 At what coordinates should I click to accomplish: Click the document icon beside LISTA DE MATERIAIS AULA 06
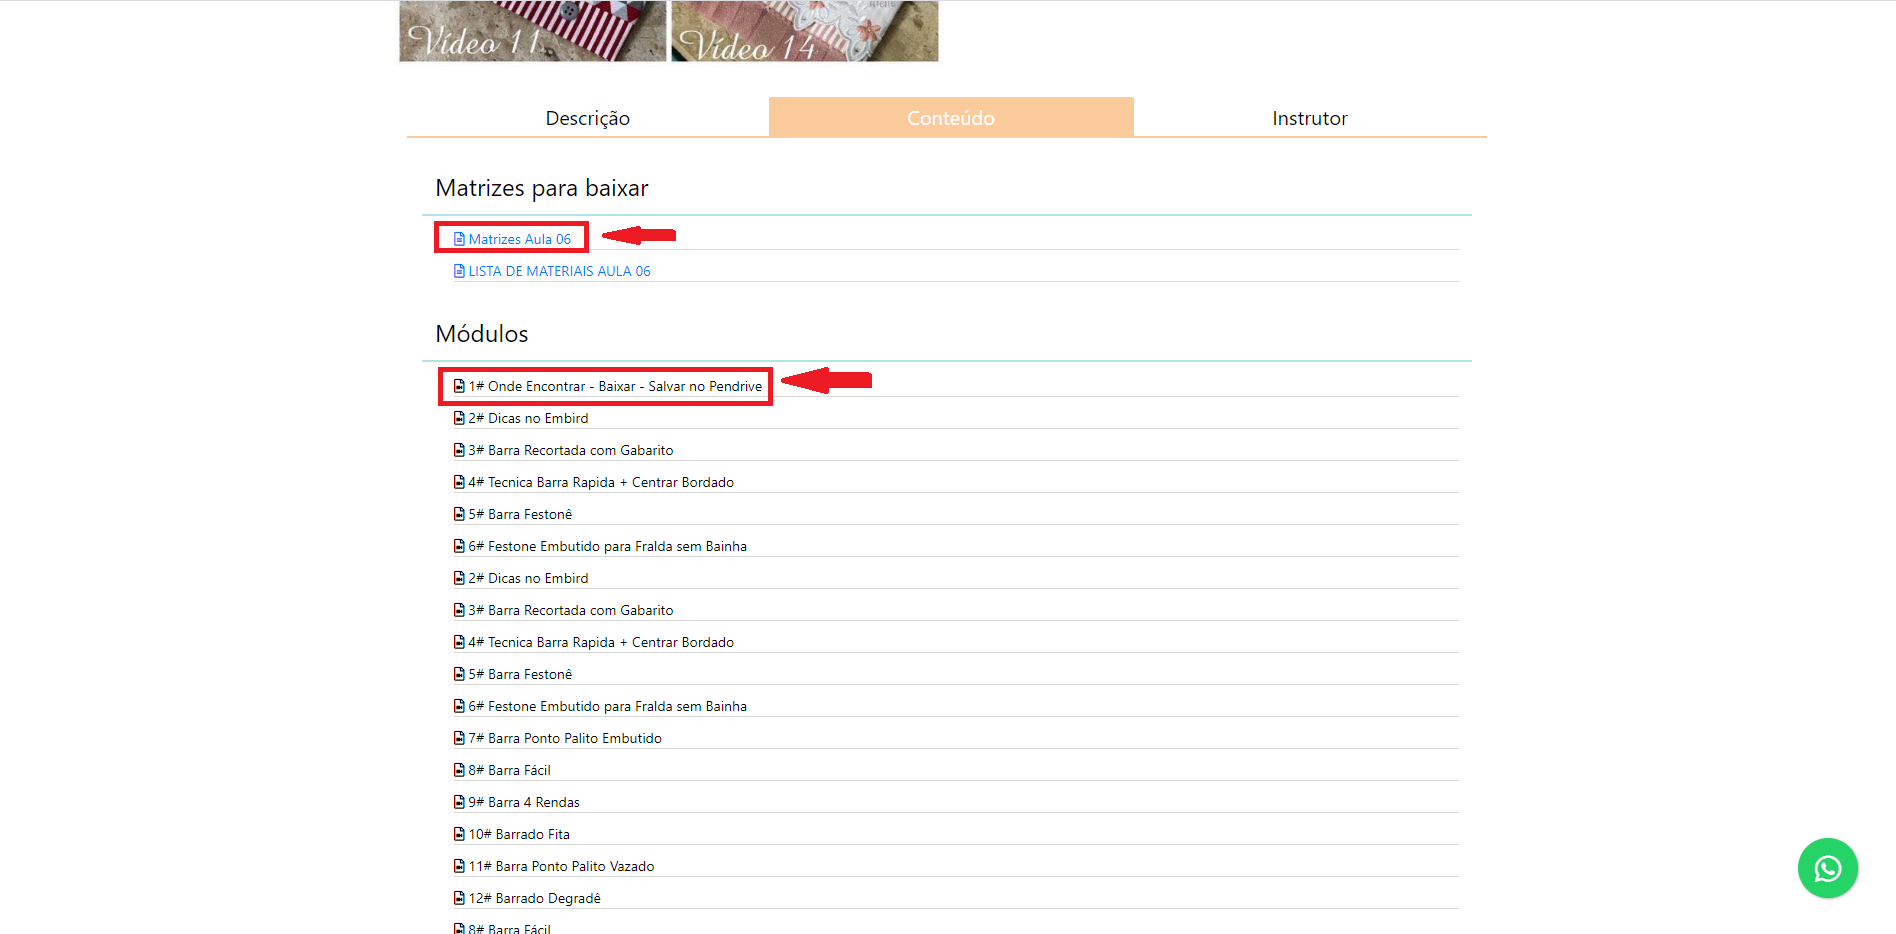click(x=459, y=271)
